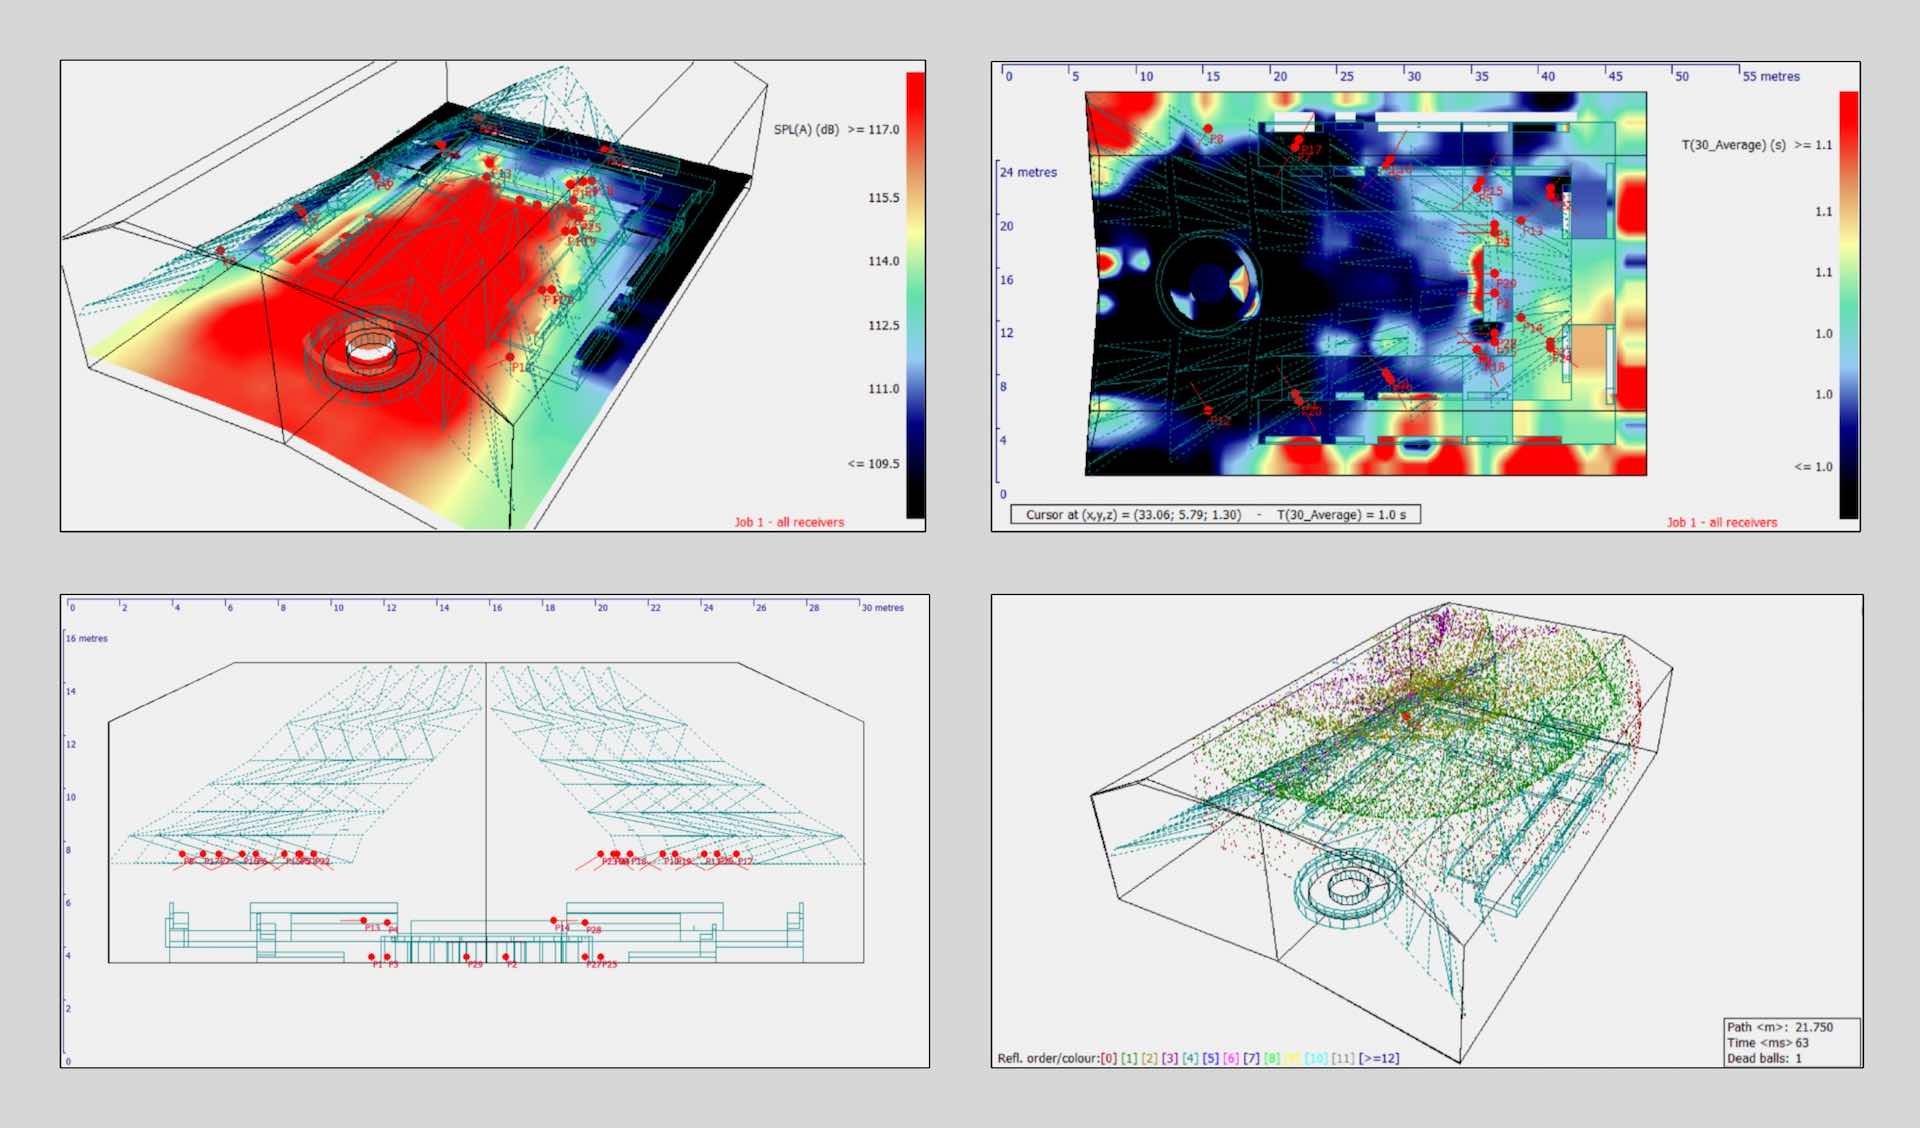This screenshot has width=1920, height=1128.
Task: Select the P17 receiver marker on plan view
Action: coord(1298,141)
